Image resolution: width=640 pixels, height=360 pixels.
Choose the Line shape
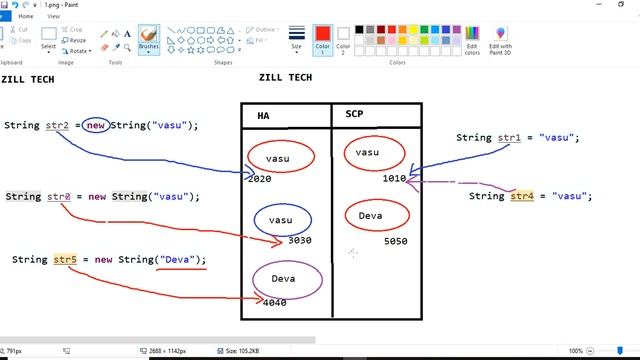coord(171,31)
